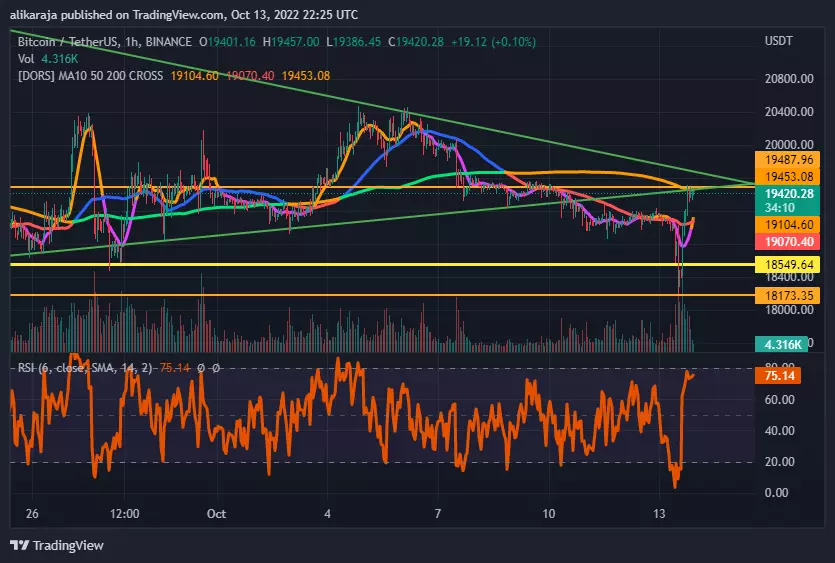This screenshot has height=563, width=835.
Task: Click the 4.316K value beside Vol label
Action: (60, 59)
